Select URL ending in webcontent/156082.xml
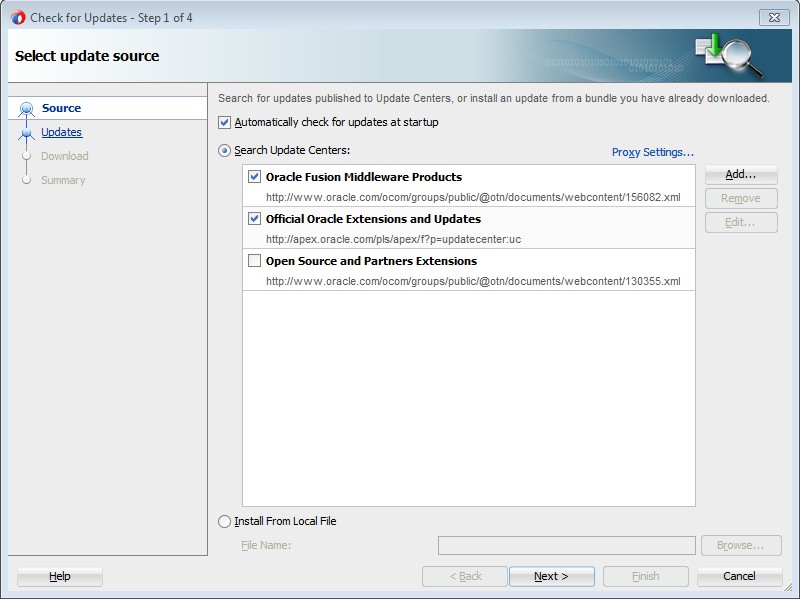The image size is (800, 599). click(x=473, y=197)
